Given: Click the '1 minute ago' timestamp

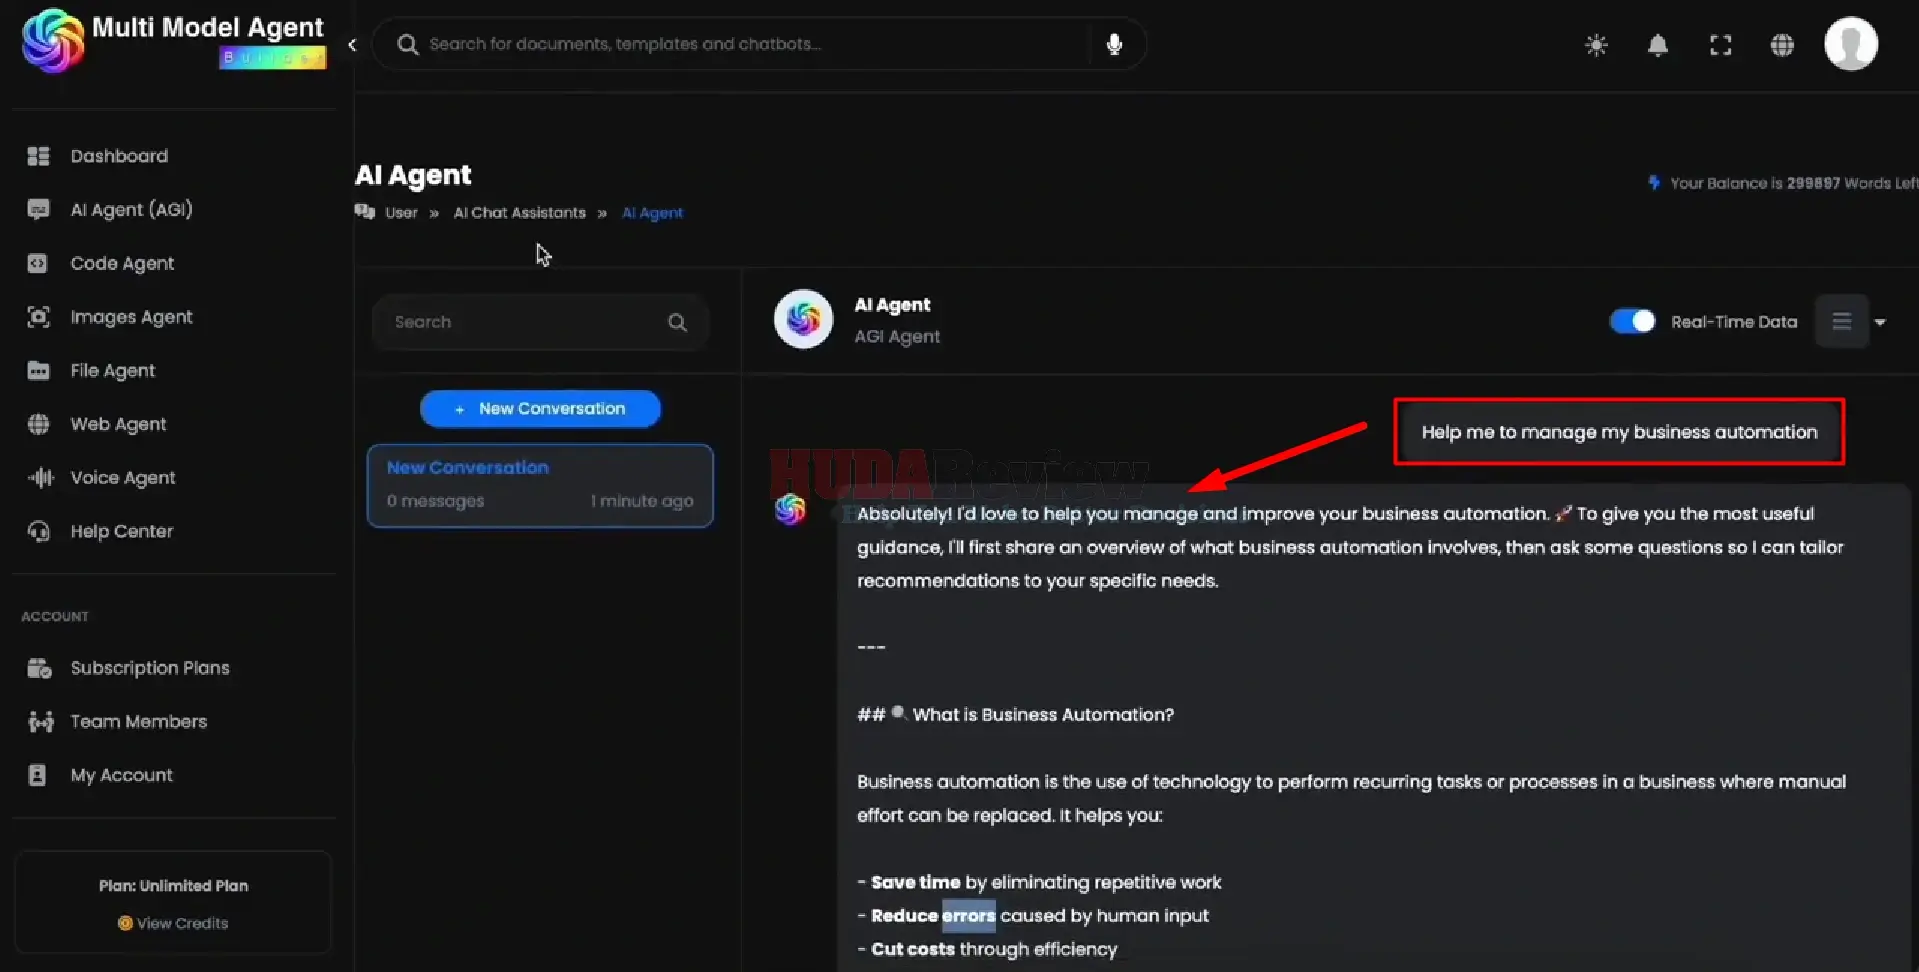Looking at the screenshot, I should (641, 501).
